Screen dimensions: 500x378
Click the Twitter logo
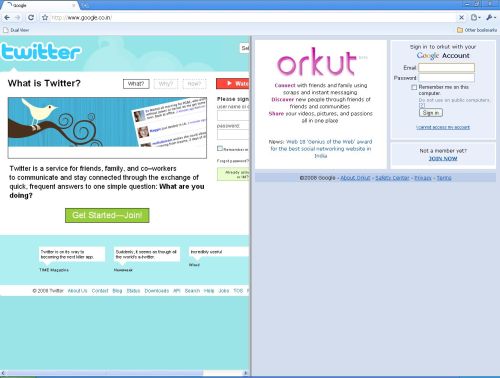pos(41,52)
